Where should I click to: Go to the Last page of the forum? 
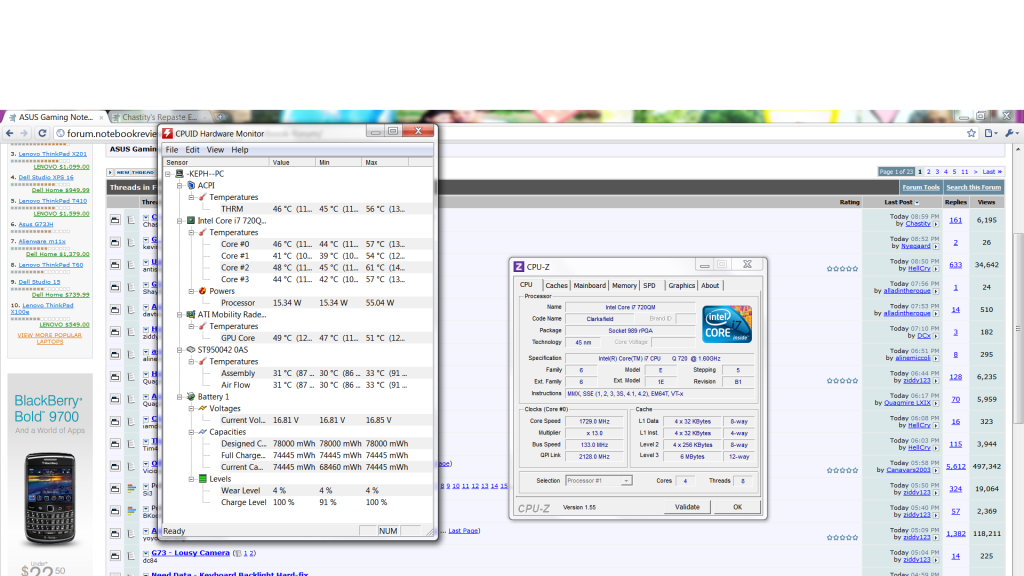tap(992, 172)
